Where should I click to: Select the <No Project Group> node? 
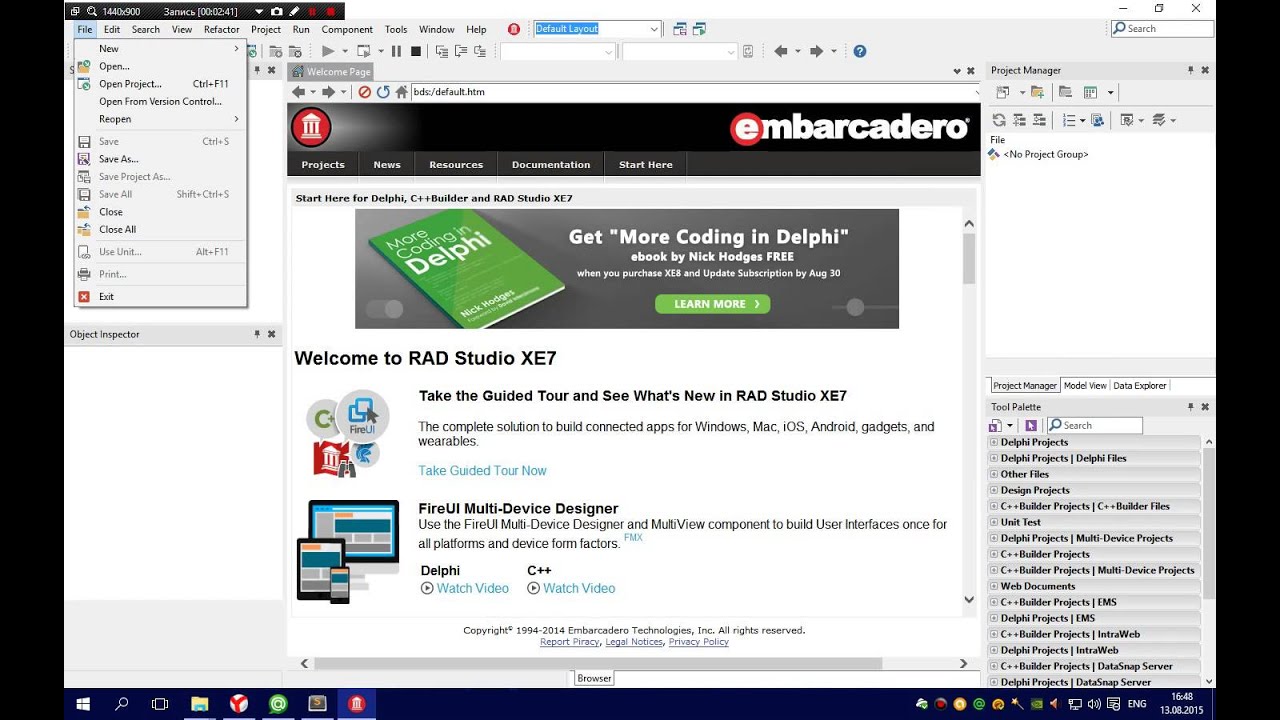pos(1045,155)
